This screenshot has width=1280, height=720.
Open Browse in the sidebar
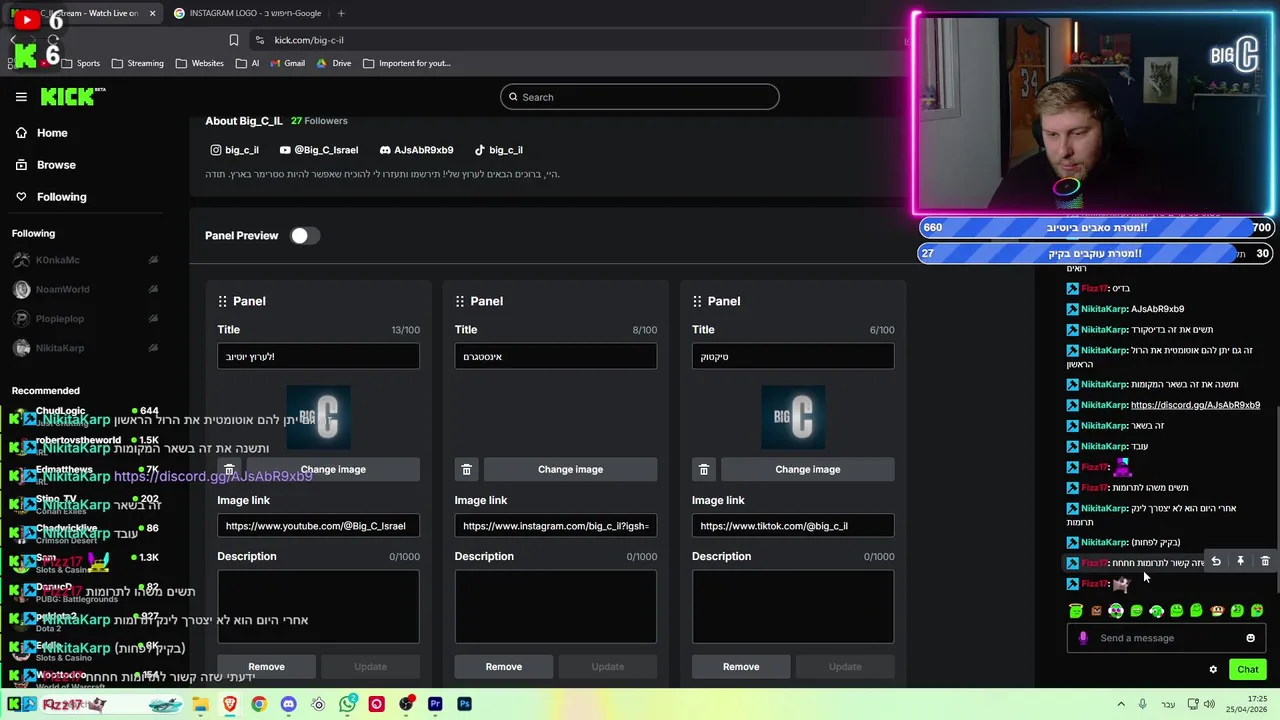[45, 165]
